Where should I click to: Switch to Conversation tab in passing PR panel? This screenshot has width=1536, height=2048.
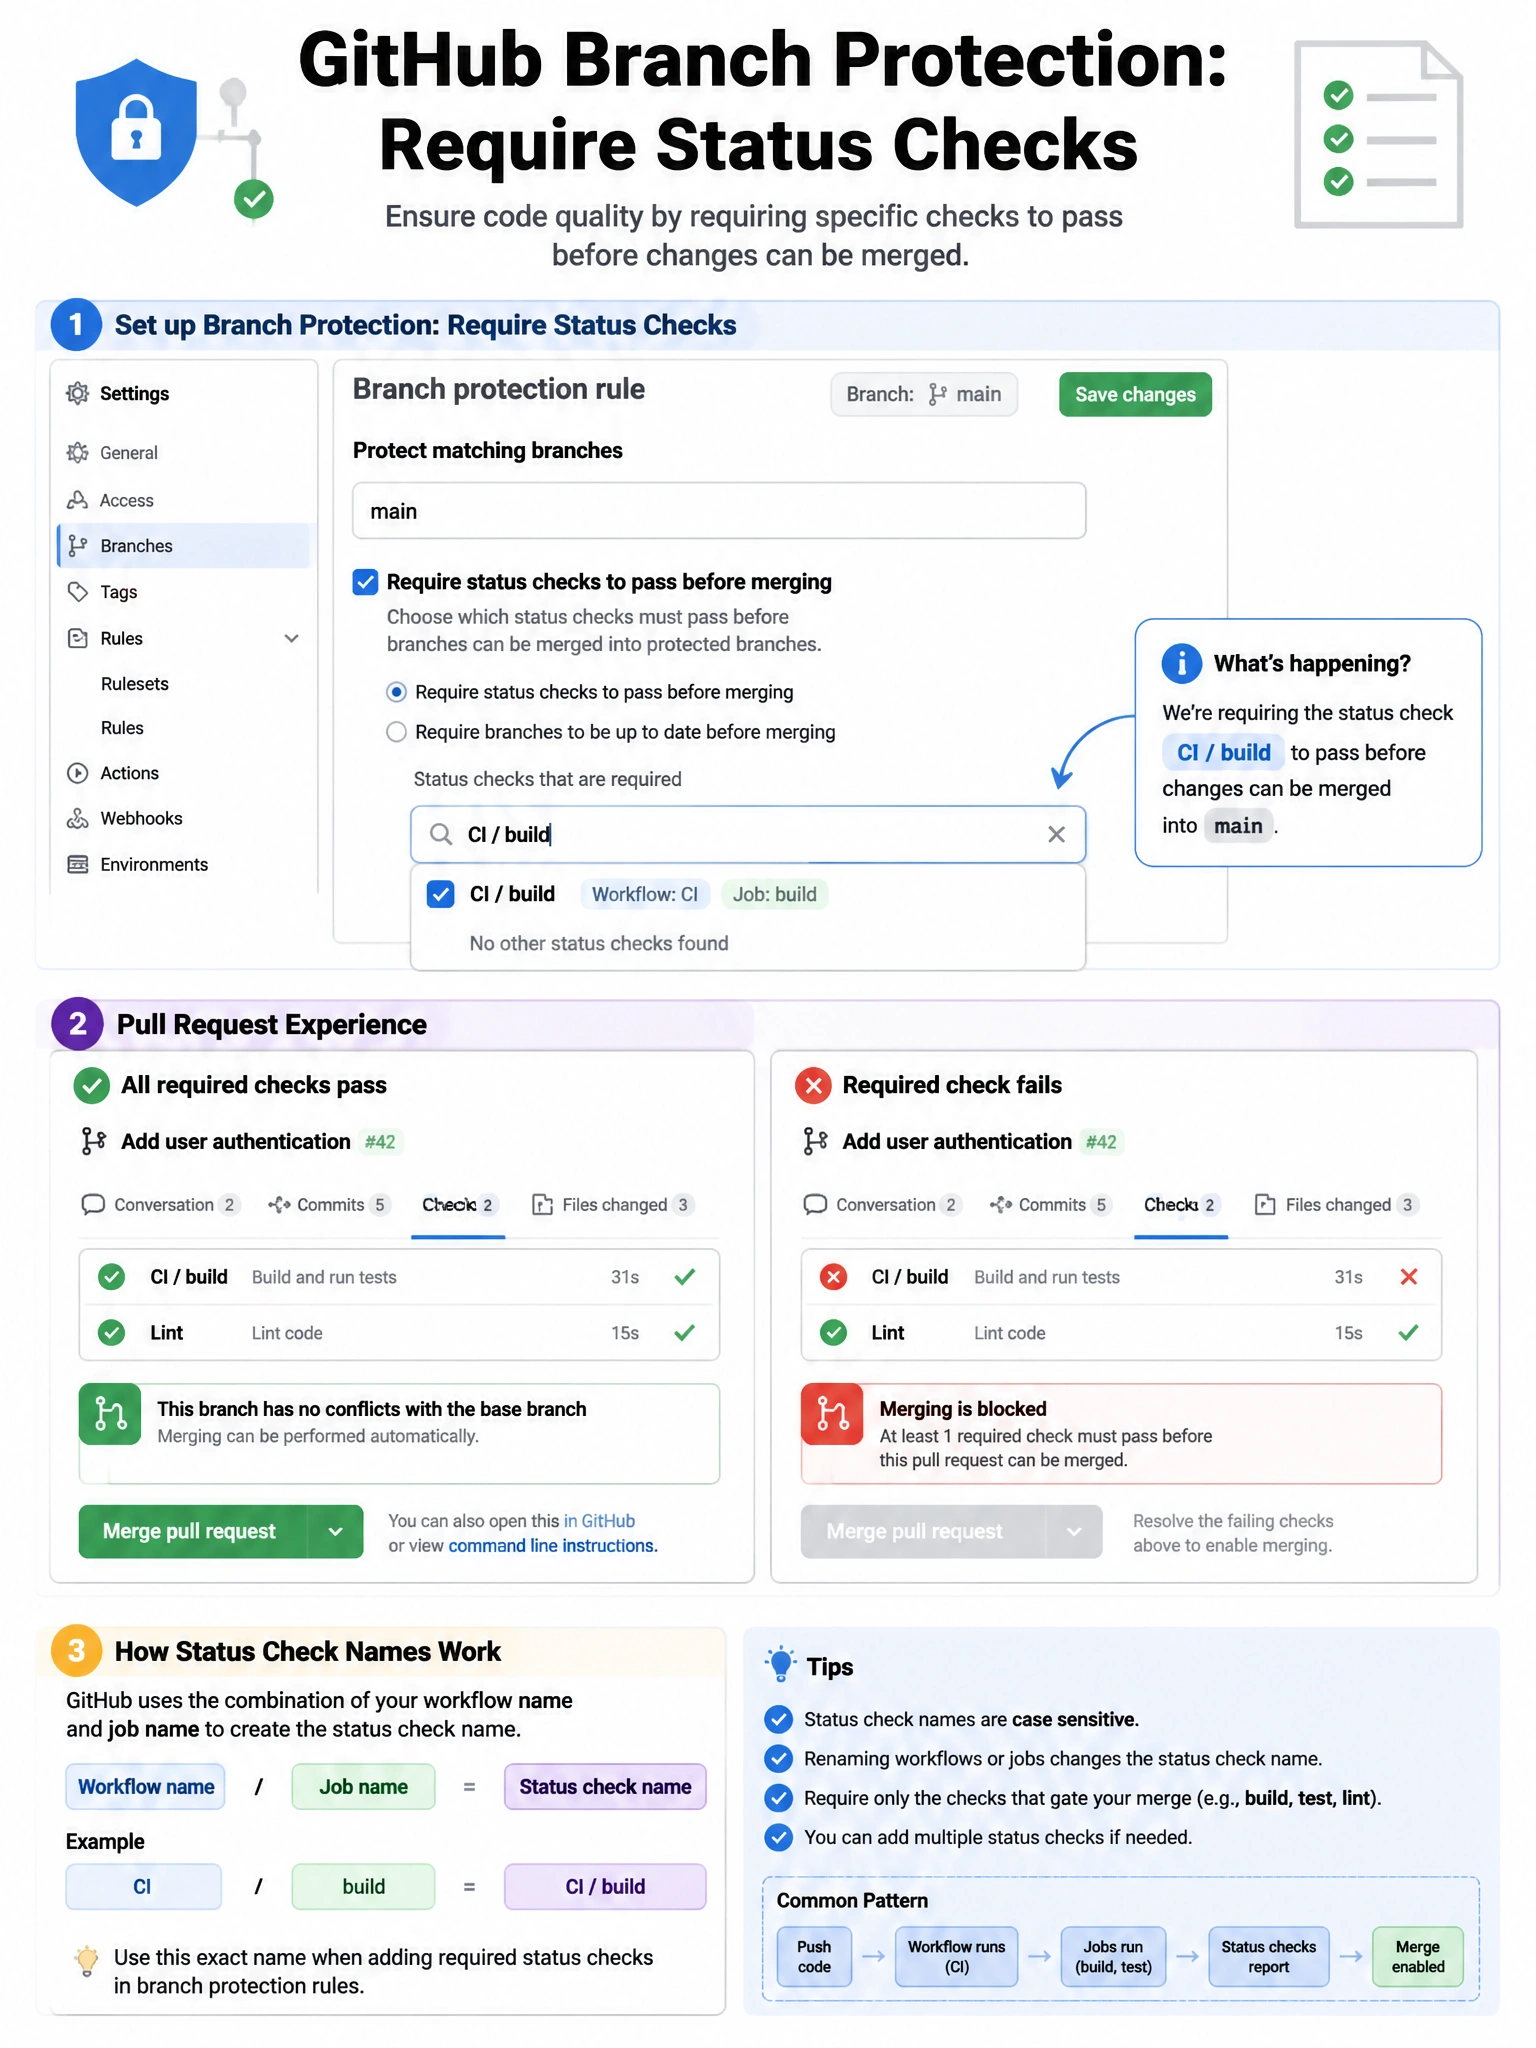coord(160,1204)
